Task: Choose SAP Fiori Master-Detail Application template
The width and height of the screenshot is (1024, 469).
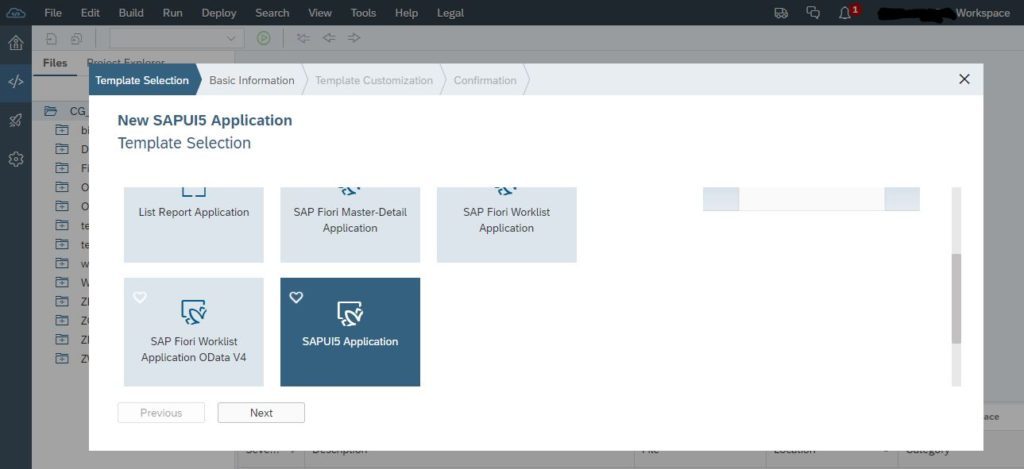Action: point(350,224)
